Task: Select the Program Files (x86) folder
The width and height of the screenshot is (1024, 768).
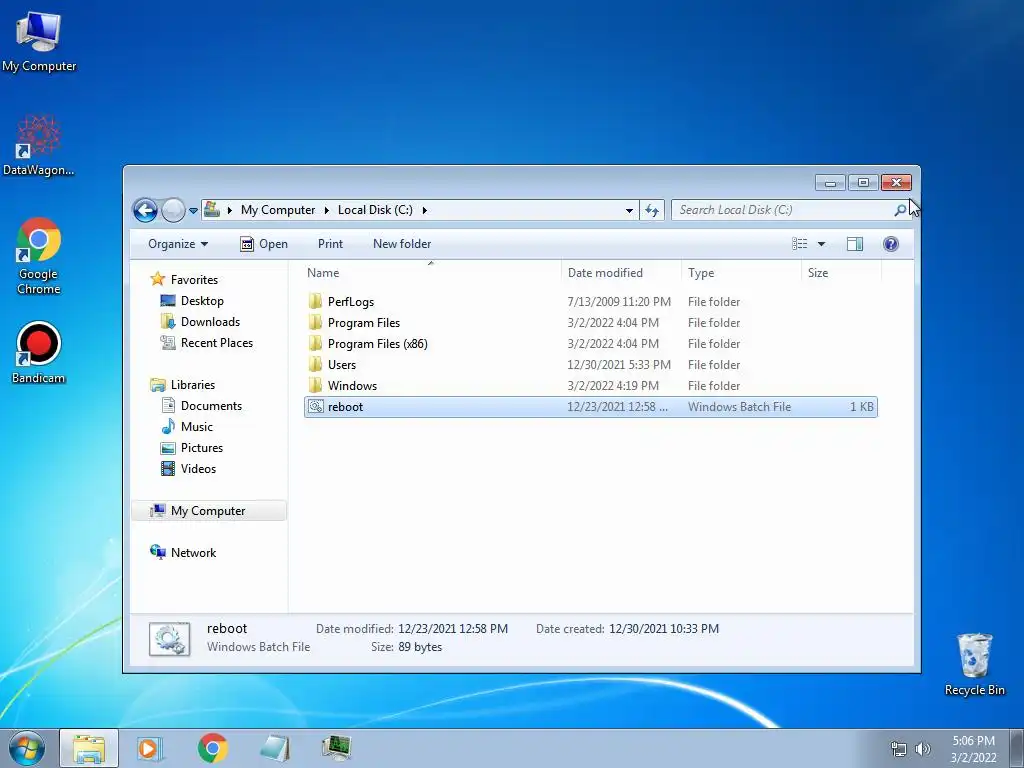Action: (x=590, y=344)
